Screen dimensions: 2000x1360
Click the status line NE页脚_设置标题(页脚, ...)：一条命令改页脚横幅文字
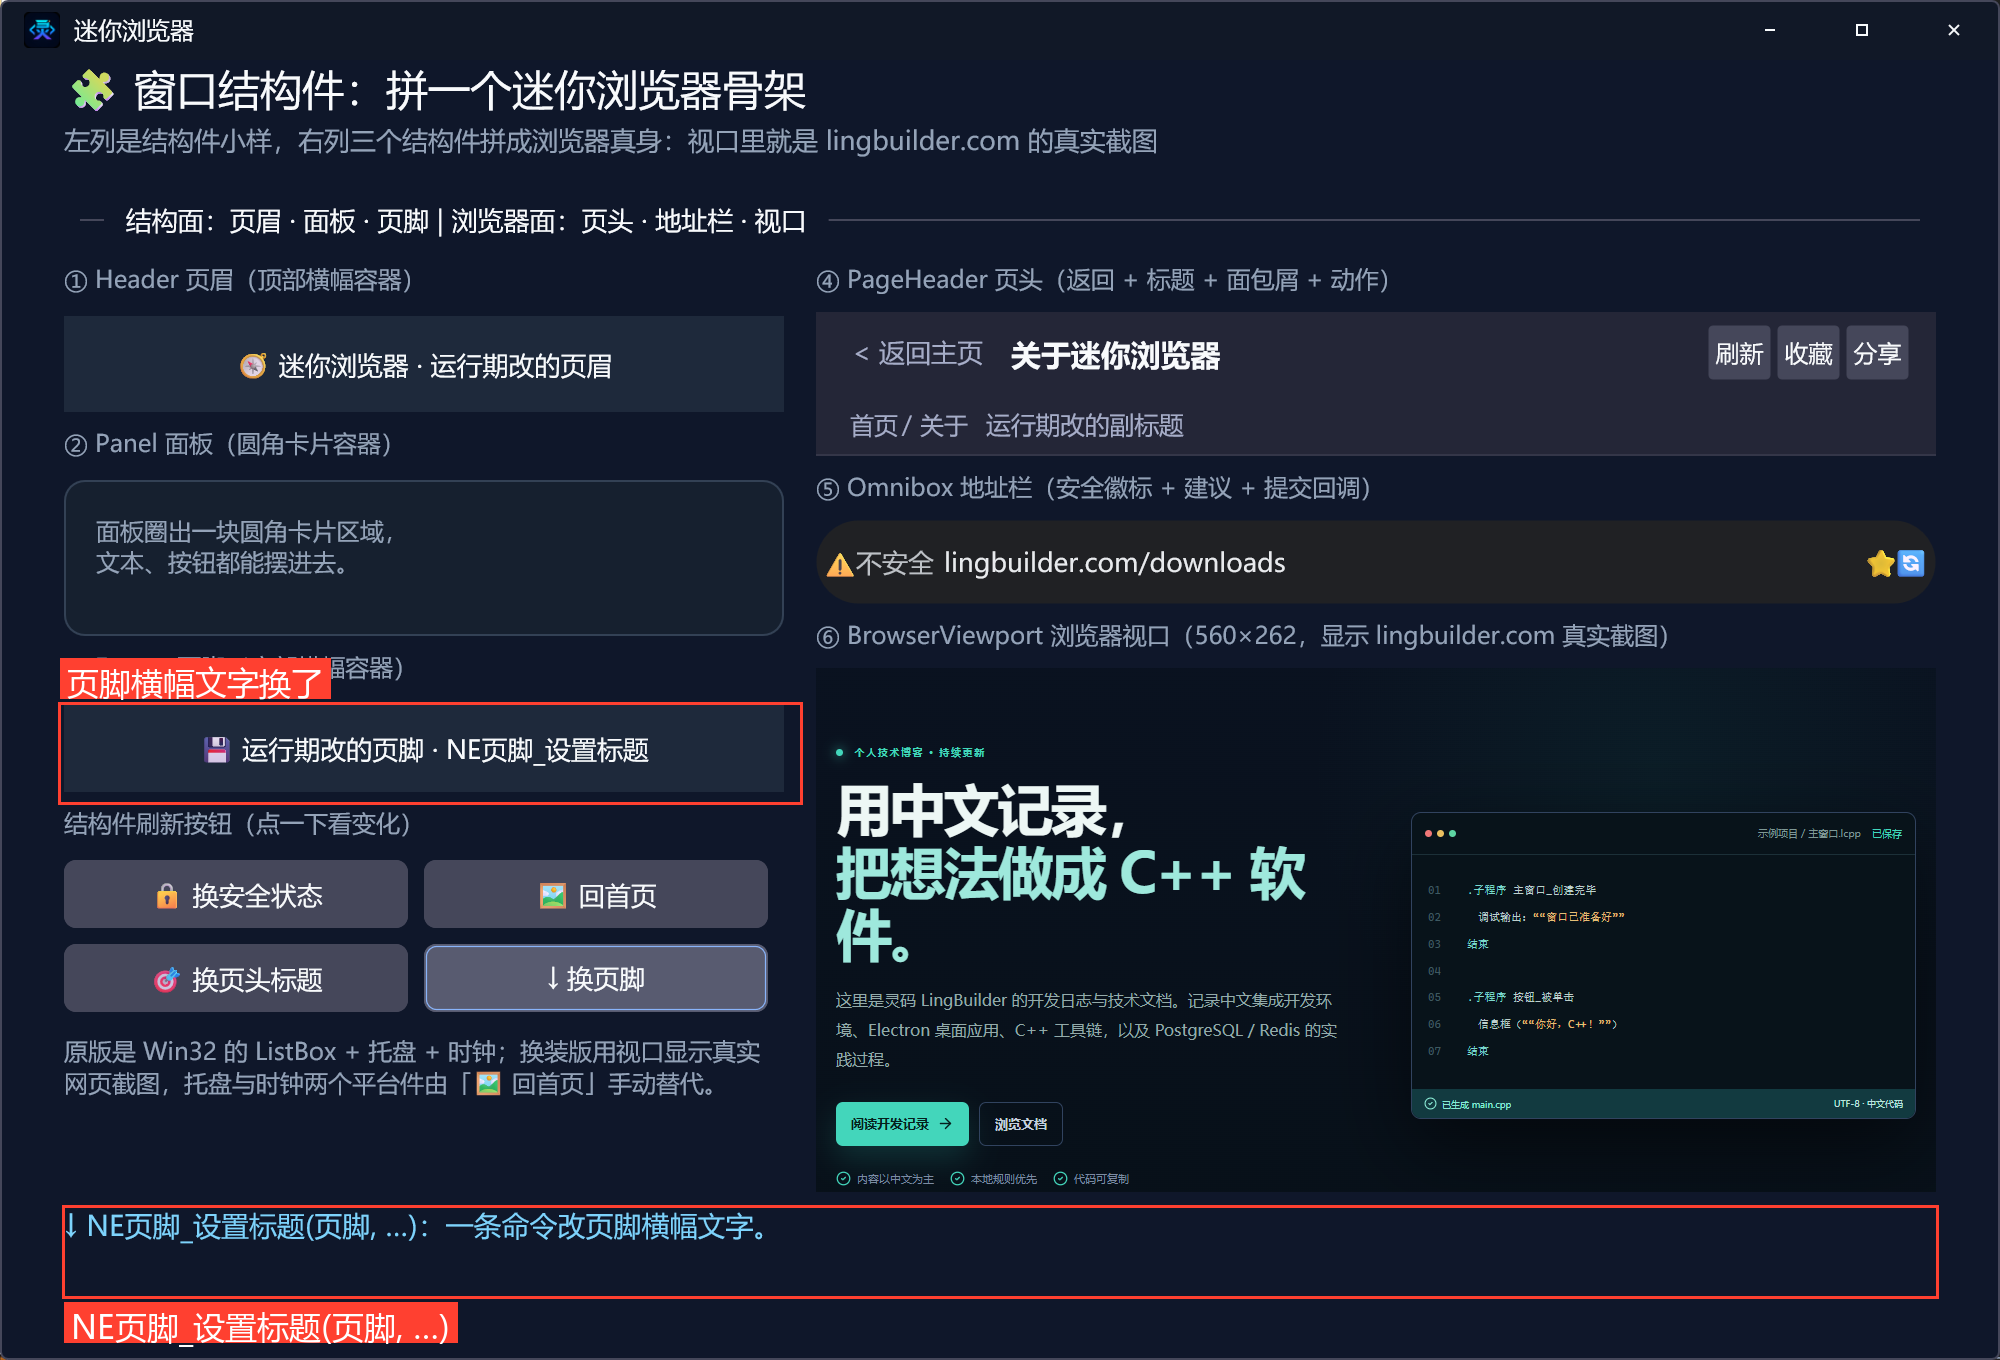pos(417,1226)
